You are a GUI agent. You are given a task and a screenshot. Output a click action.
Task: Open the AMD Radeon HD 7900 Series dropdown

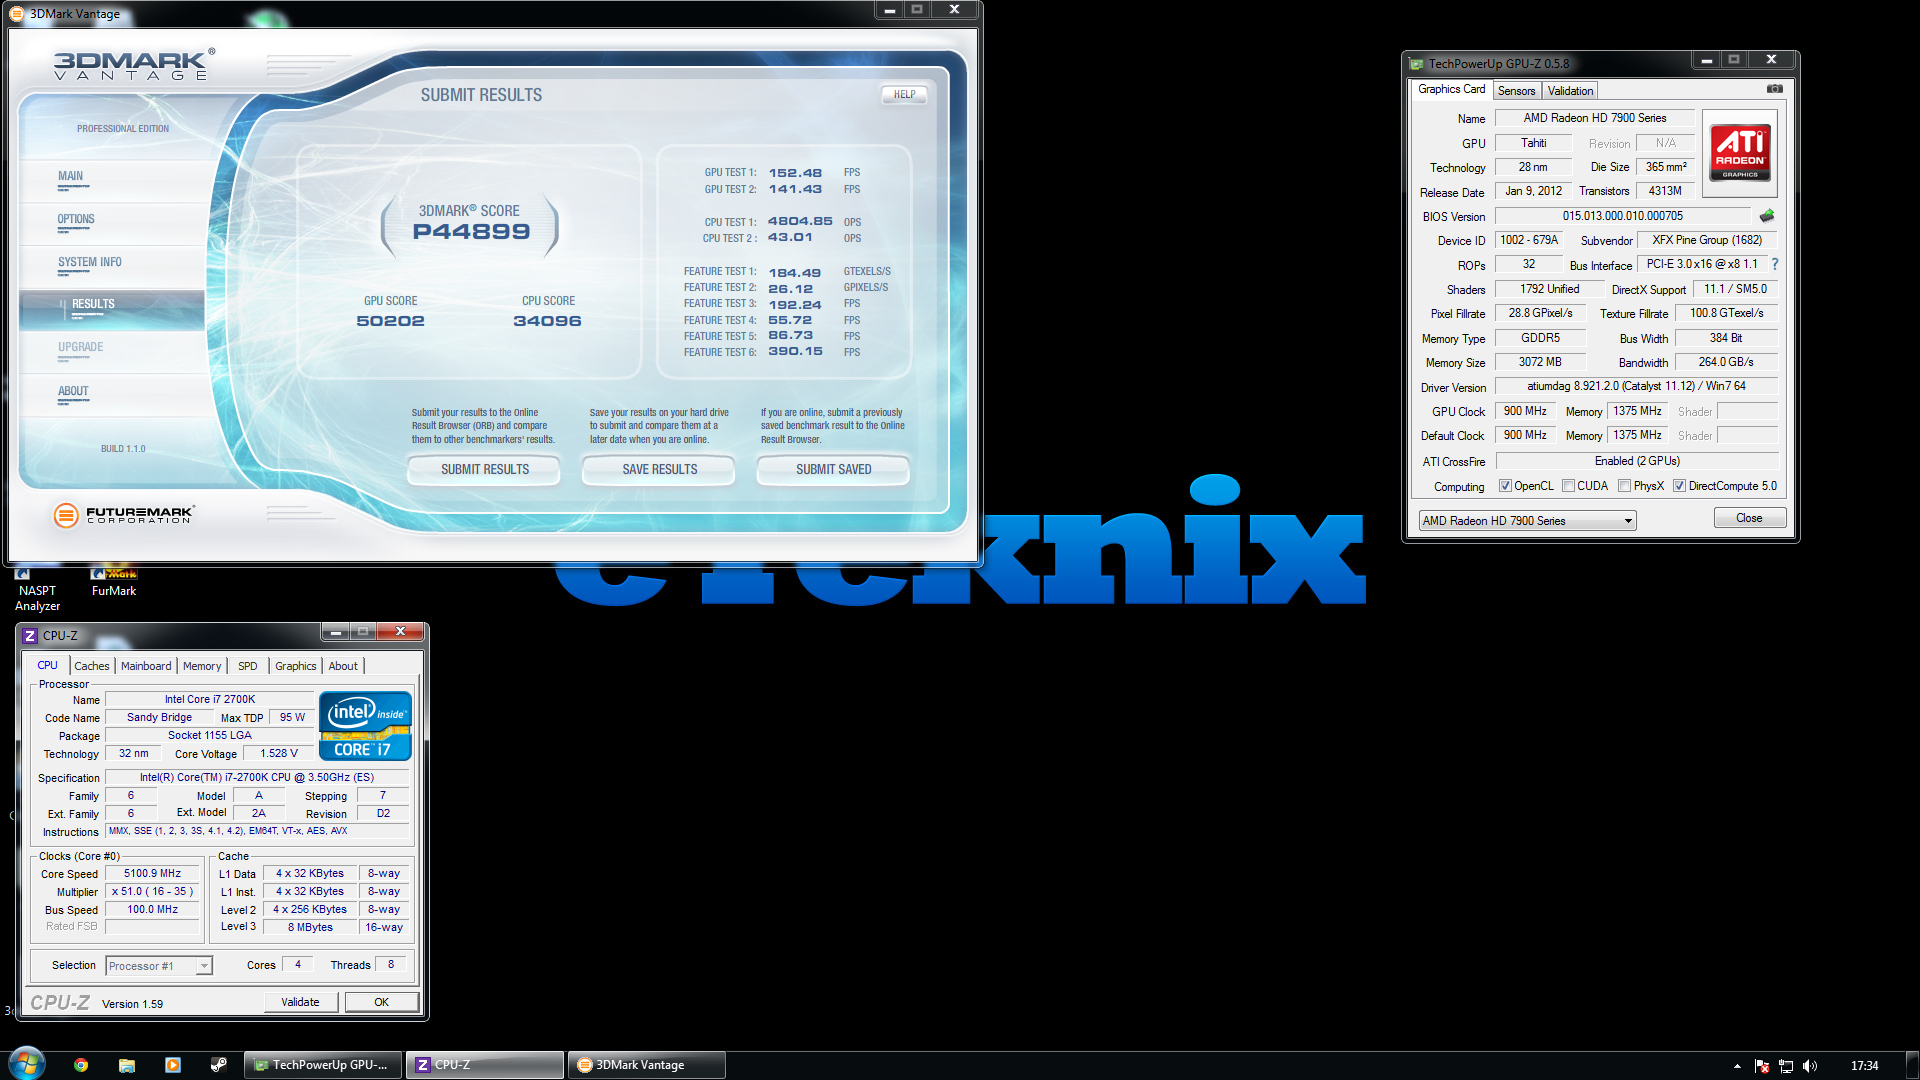(x=1527, y=521)
